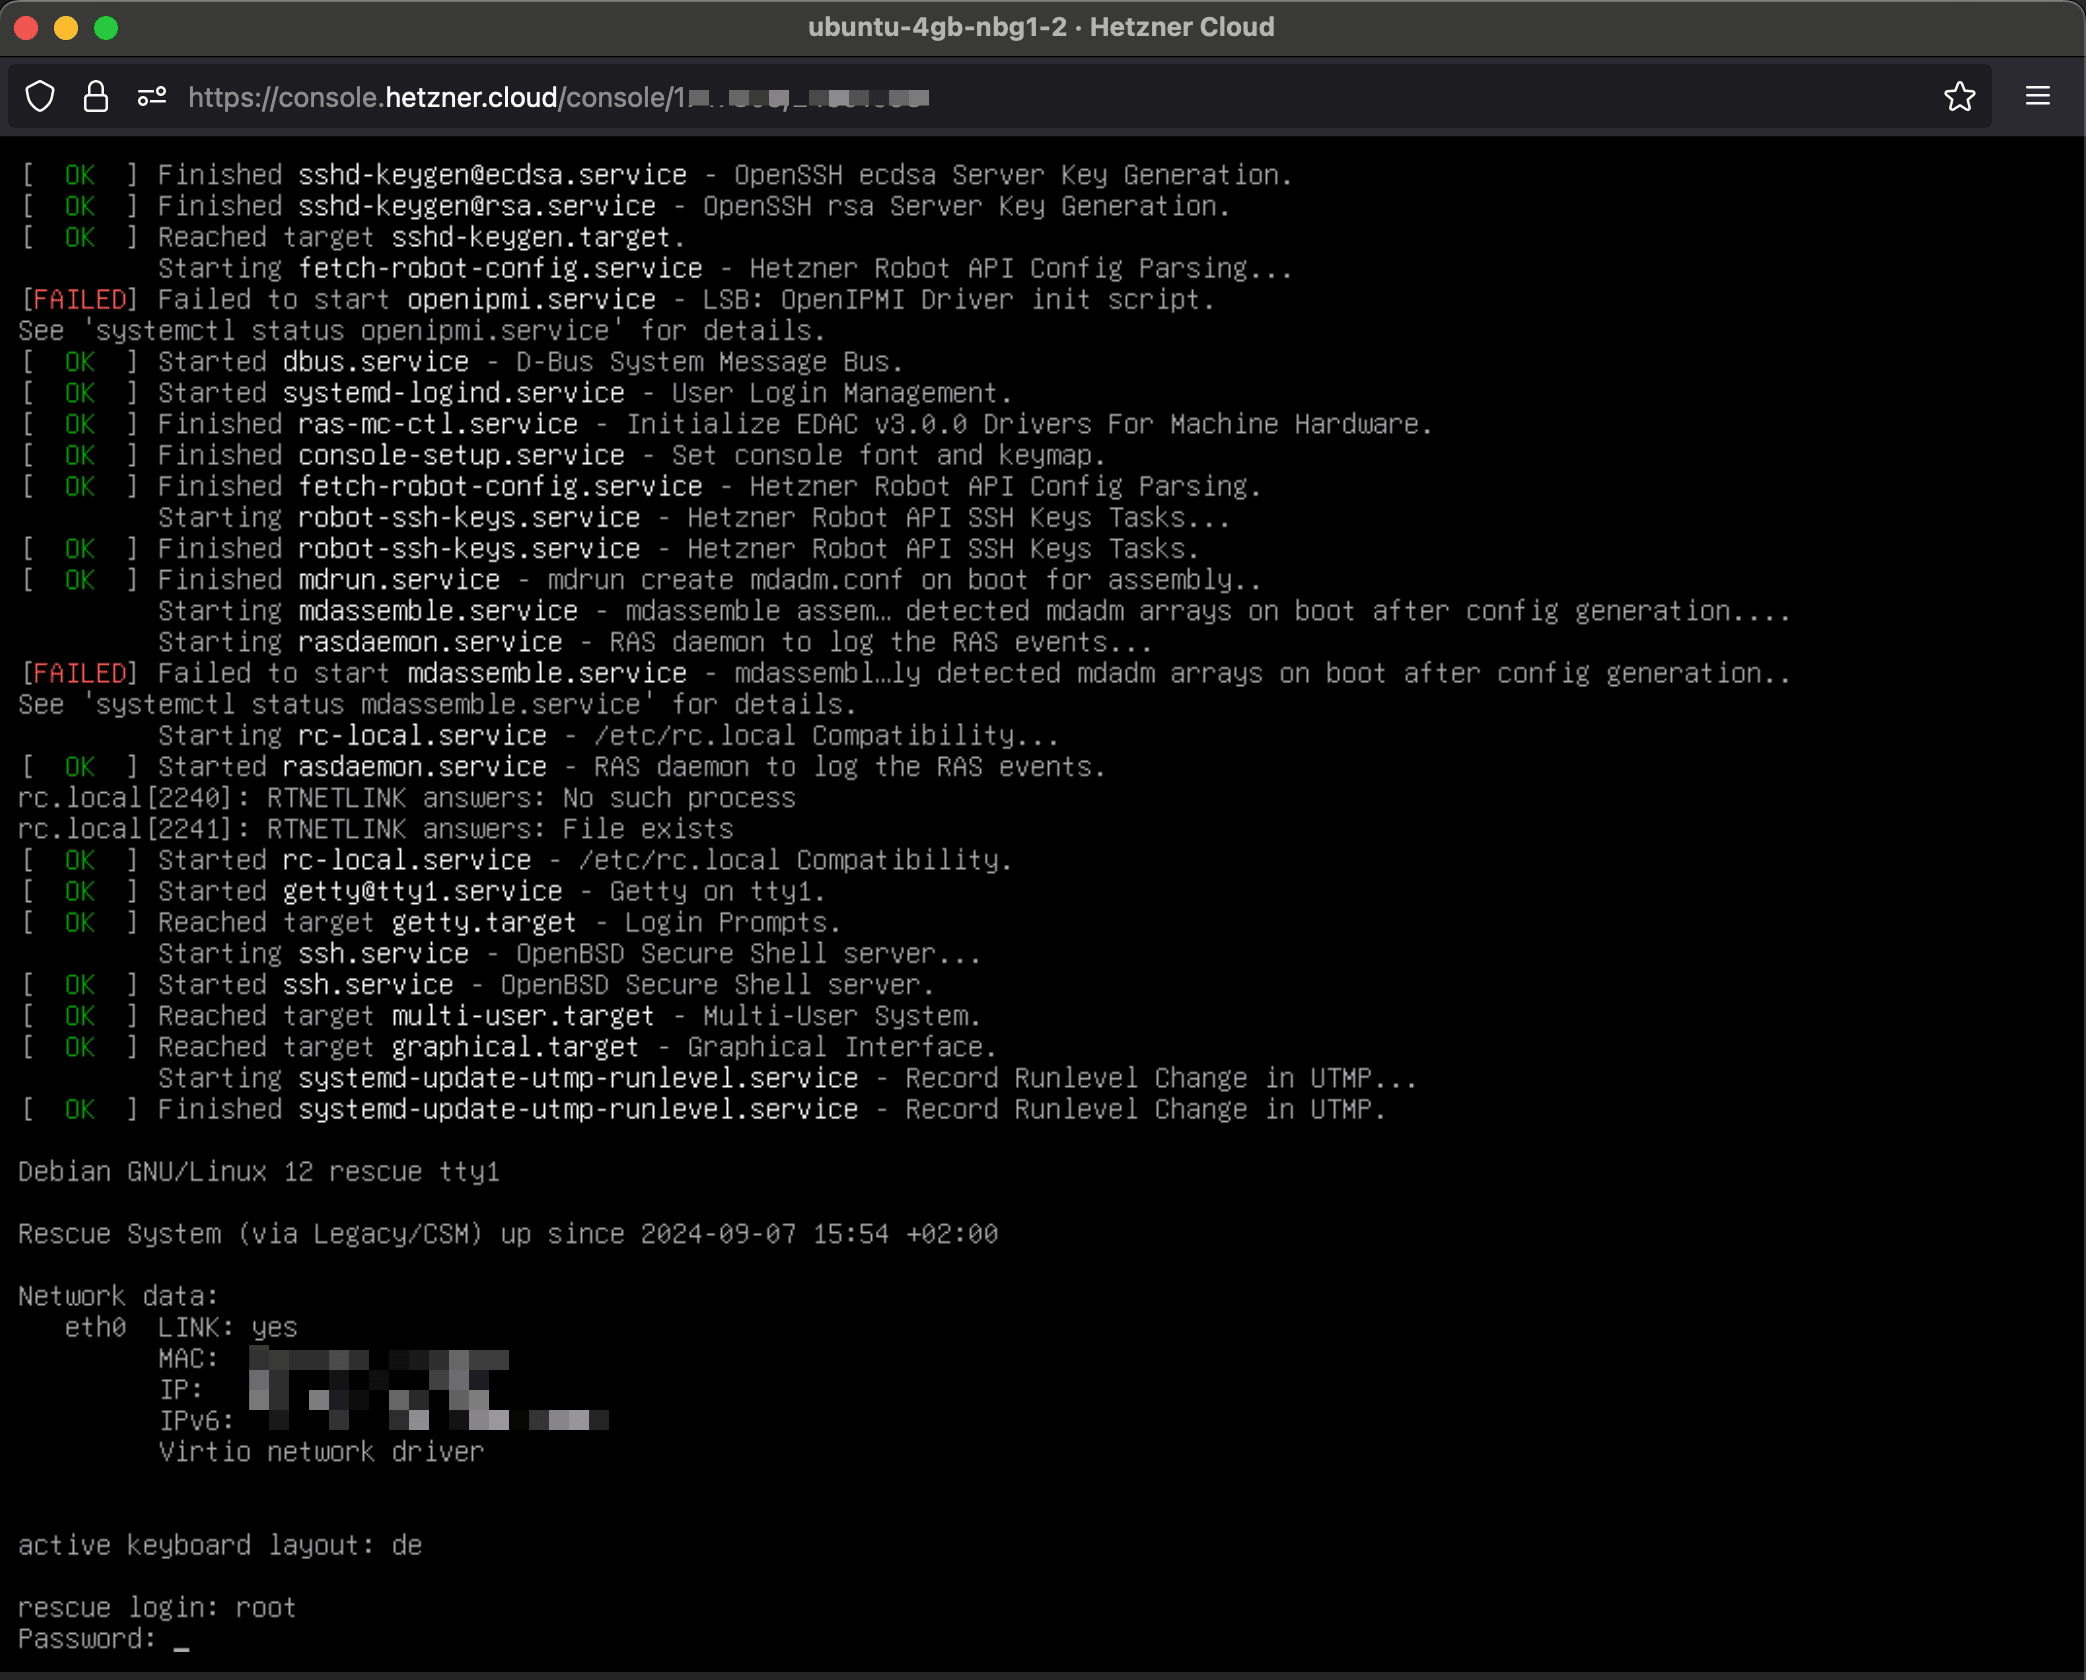Click the green traffic light to zoom window

pos(105,28)
